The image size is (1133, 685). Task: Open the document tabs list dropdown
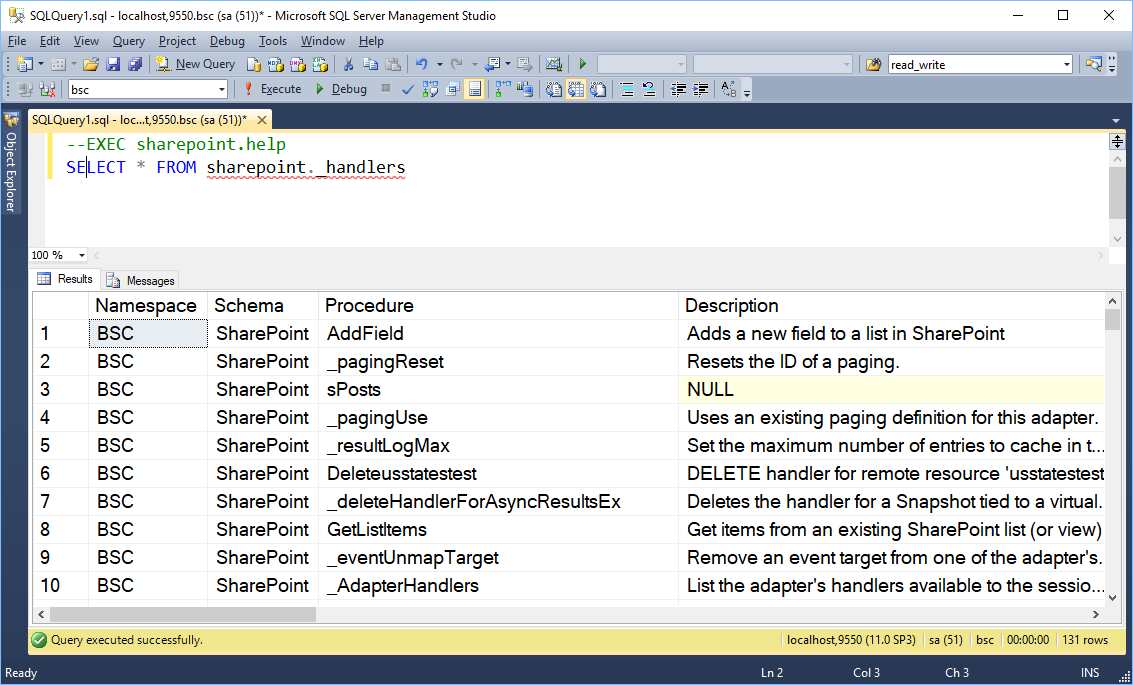coord(1116,121)
